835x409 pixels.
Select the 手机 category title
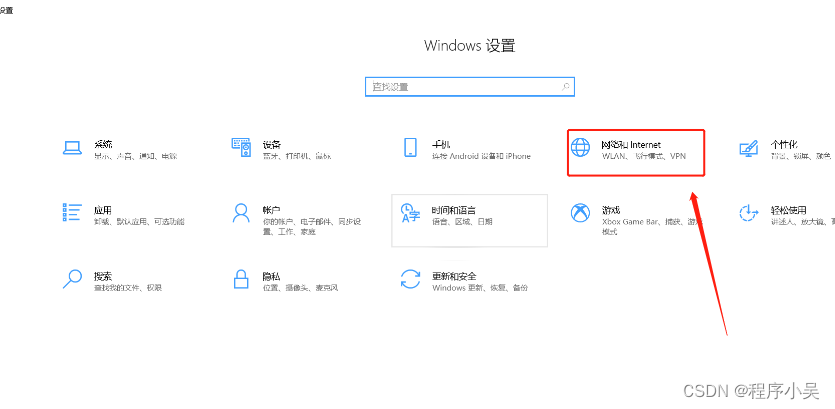(441, 144)
